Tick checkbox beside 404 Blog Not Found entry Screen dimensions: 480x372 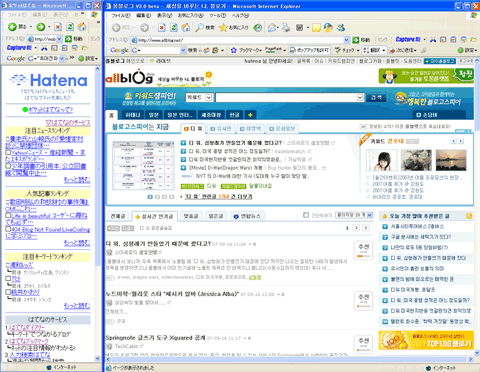(8, 229)
